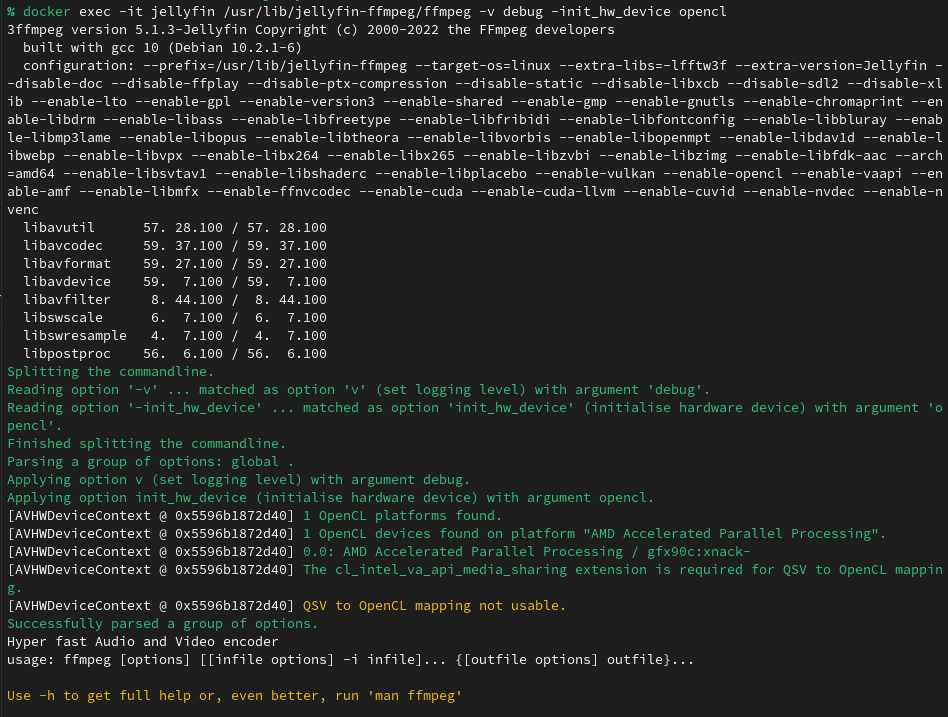Click the 'QSV to OpenCL mapping not usable.' warning

coord(434,606)
